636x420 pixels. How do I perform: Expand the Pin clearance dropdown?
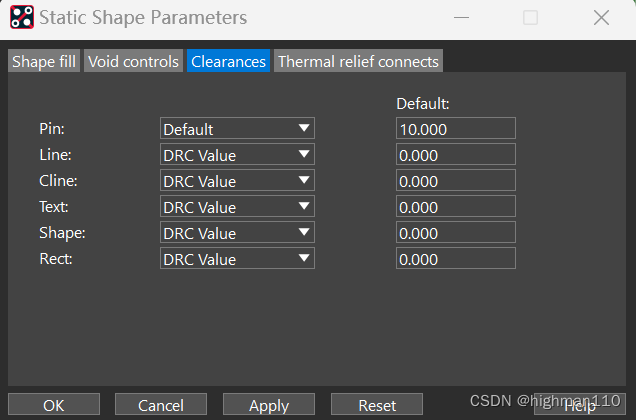(x=237, y=129)
